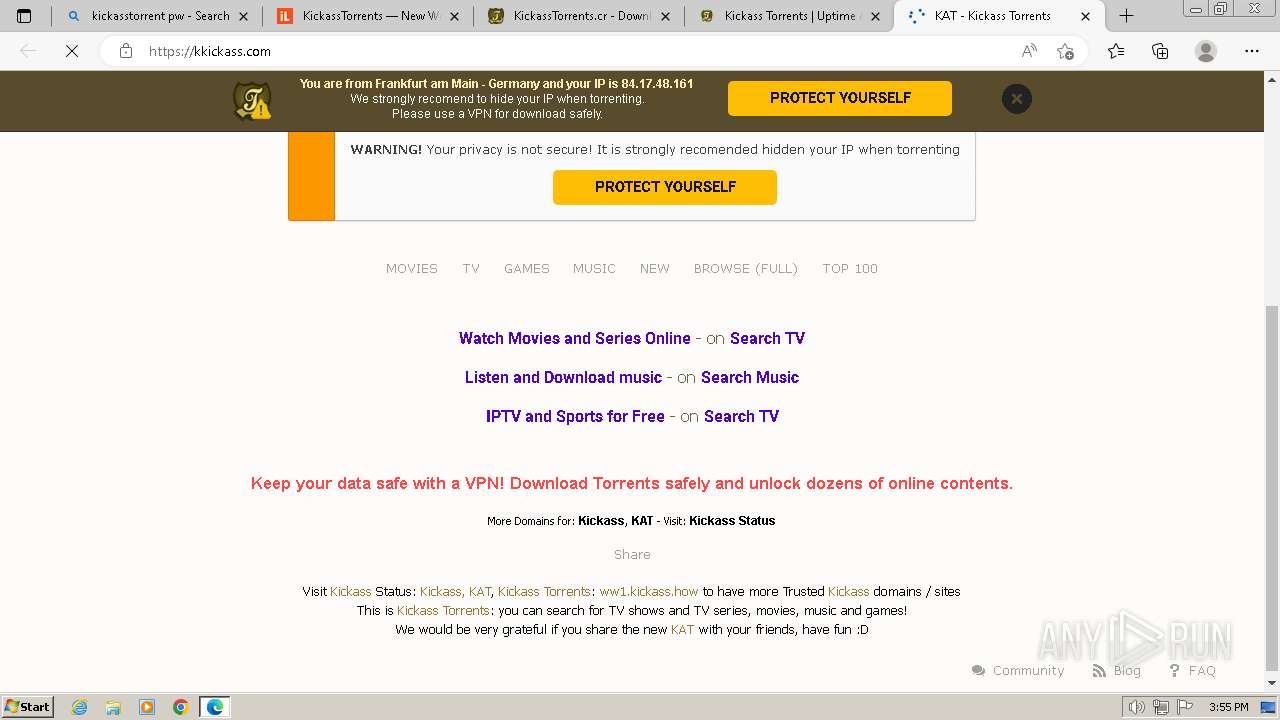Follow Listen and Download music link
This screenshot has height=720, width=1280.
563,377
